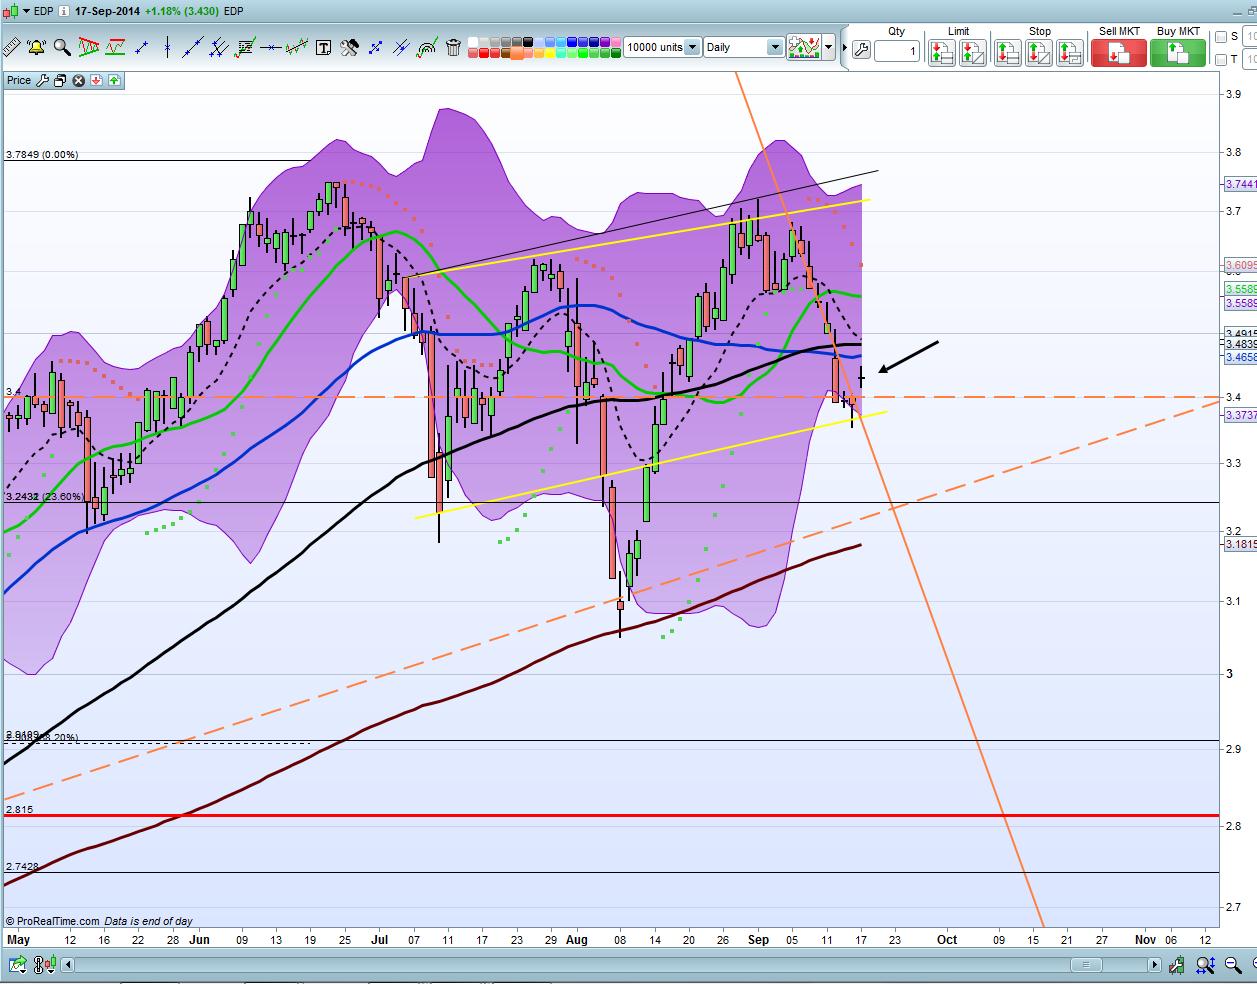The image size is (1257, 984).
Task: Choose the crossed lines drawing tool
Action: point(401,47)
